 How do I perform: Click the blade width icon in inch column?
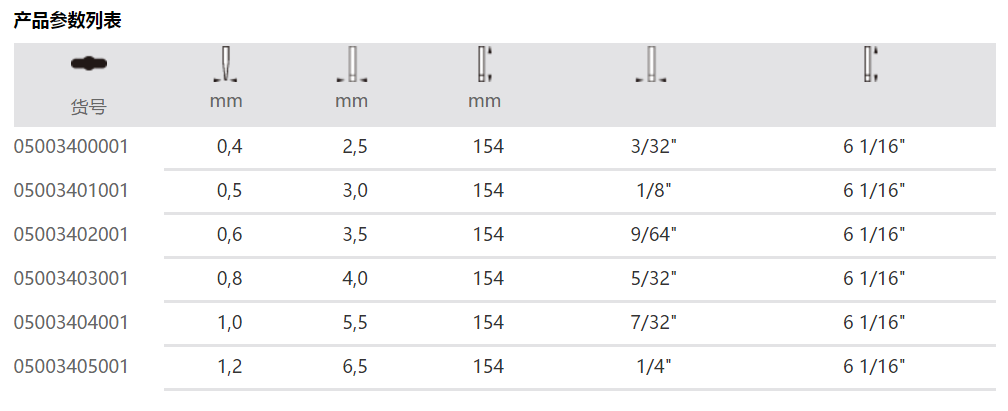point(651,64)
